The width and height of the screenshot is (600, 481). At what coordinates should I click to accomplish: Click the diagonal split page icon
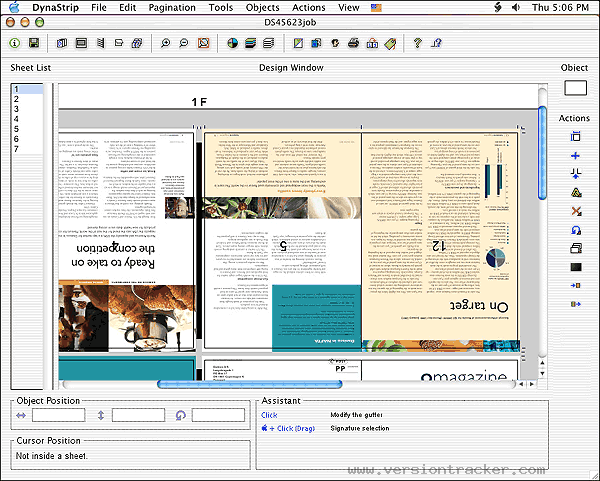point(298,43)
